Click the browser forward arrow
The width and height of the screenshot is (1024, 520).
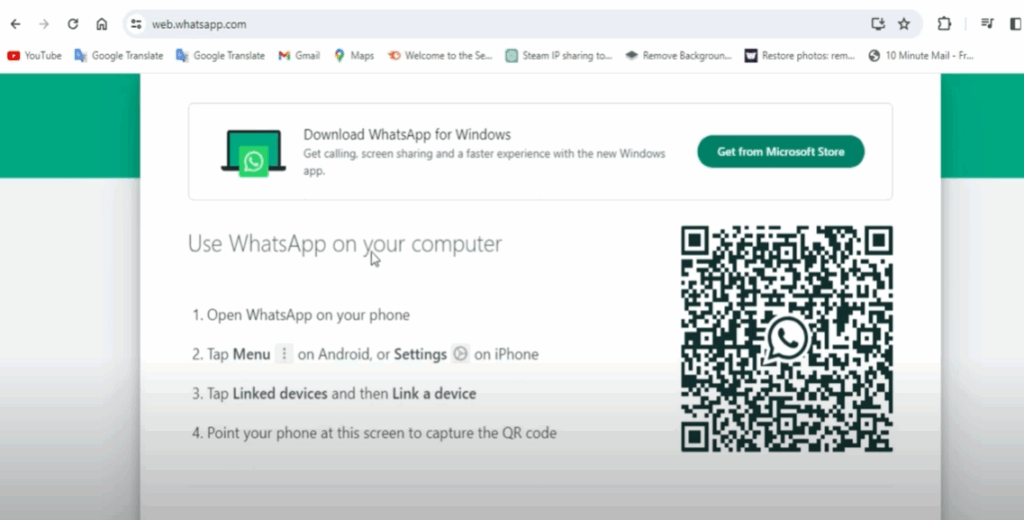(x=44, y=24)
